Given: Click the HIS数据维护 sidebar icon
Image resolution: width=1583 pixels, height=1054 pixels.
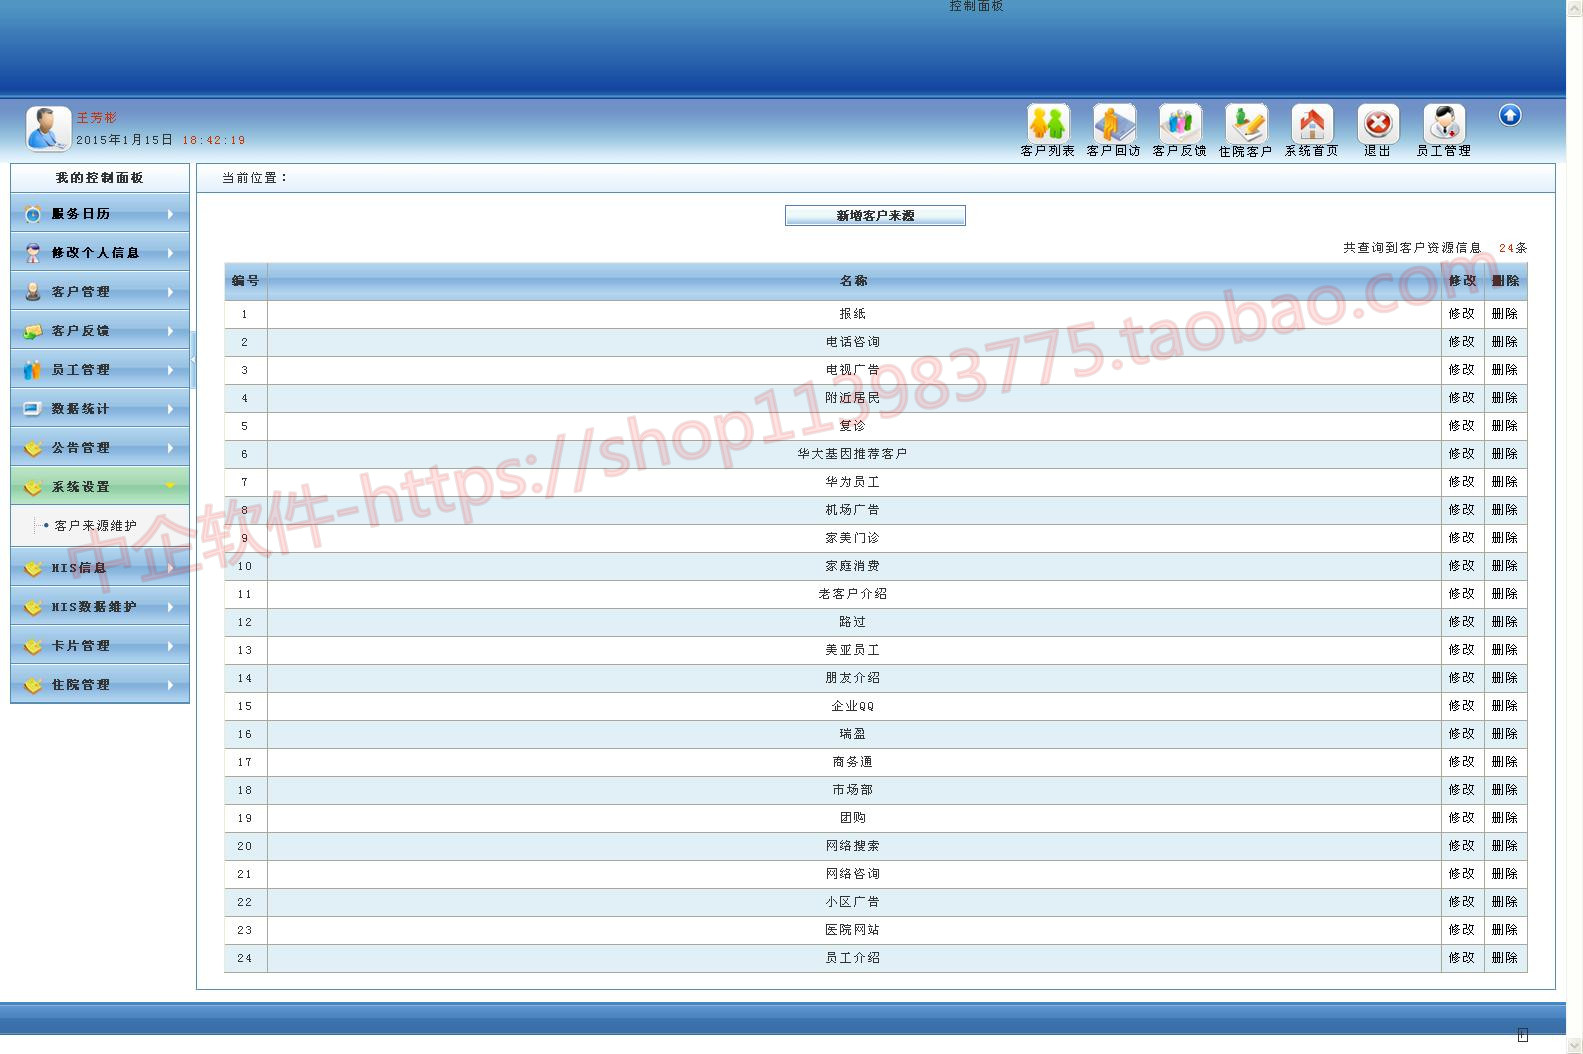Looking at the screenshot, I should 33,606.
